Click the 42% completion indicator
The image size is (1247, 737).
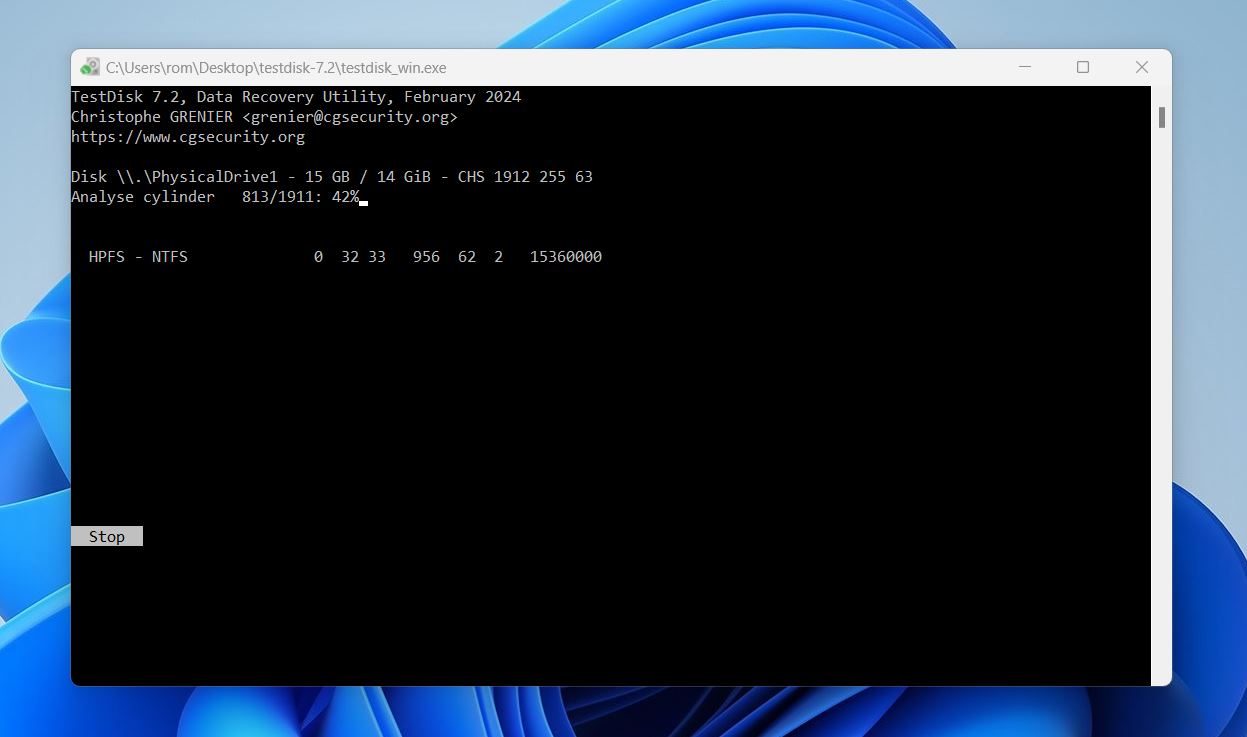tap(348, 196)
